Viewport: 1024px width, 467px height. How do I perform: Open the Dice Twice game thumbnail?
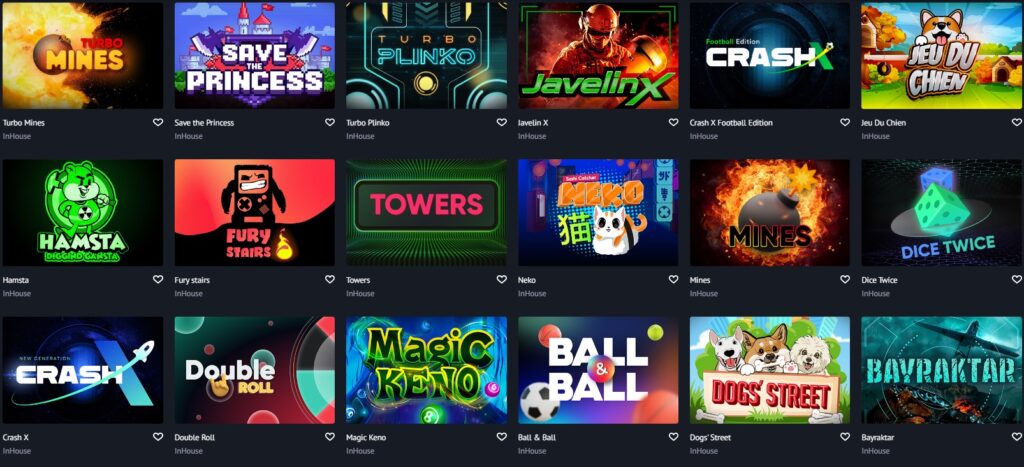pos(942,213)
